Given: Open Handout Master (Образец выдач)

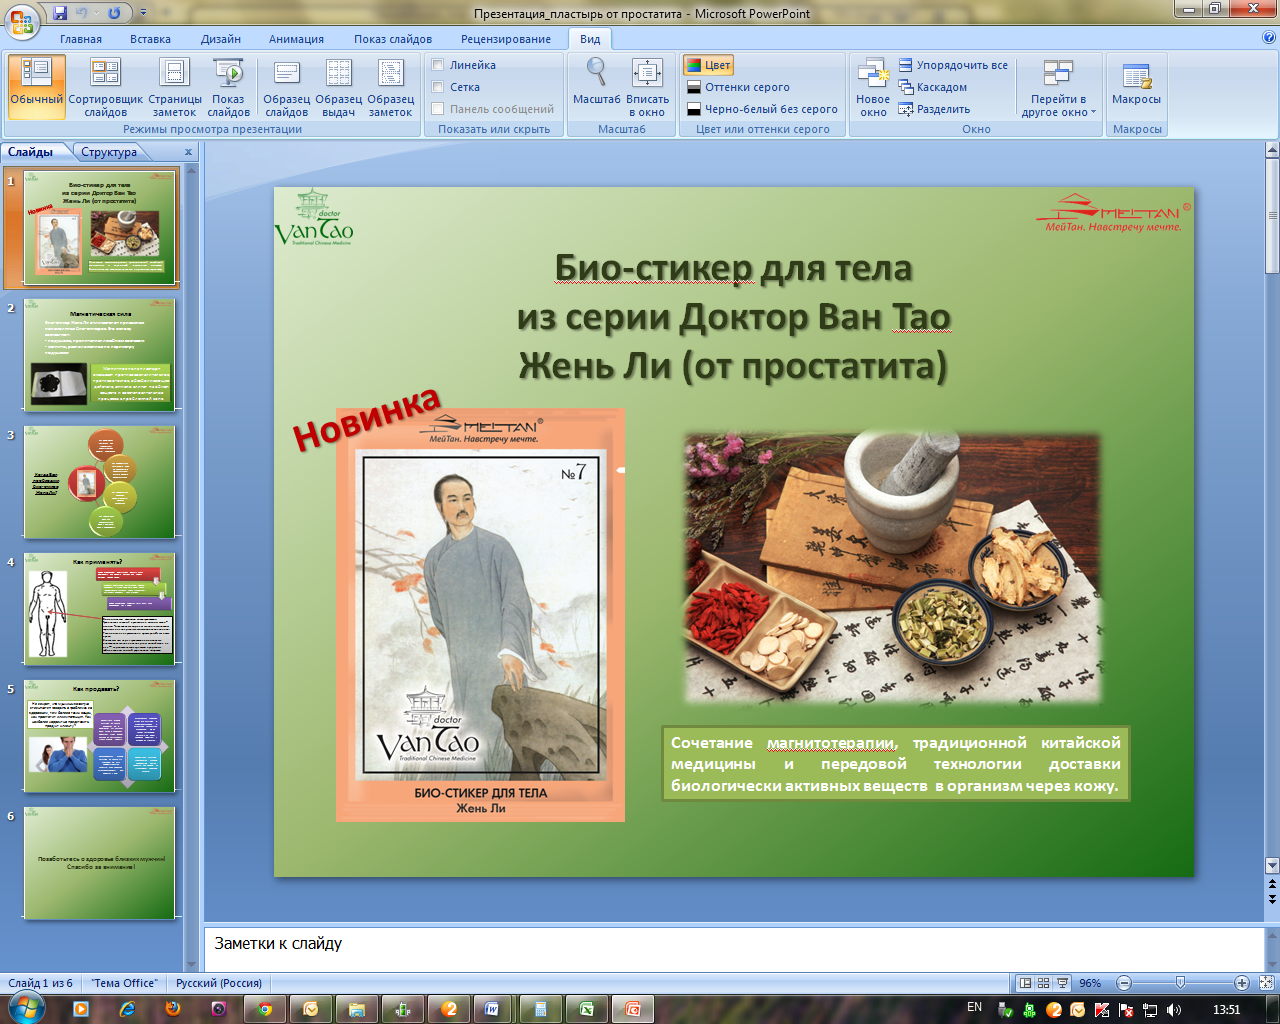Looking at the screenshot, I should click(x=339, y=87).
